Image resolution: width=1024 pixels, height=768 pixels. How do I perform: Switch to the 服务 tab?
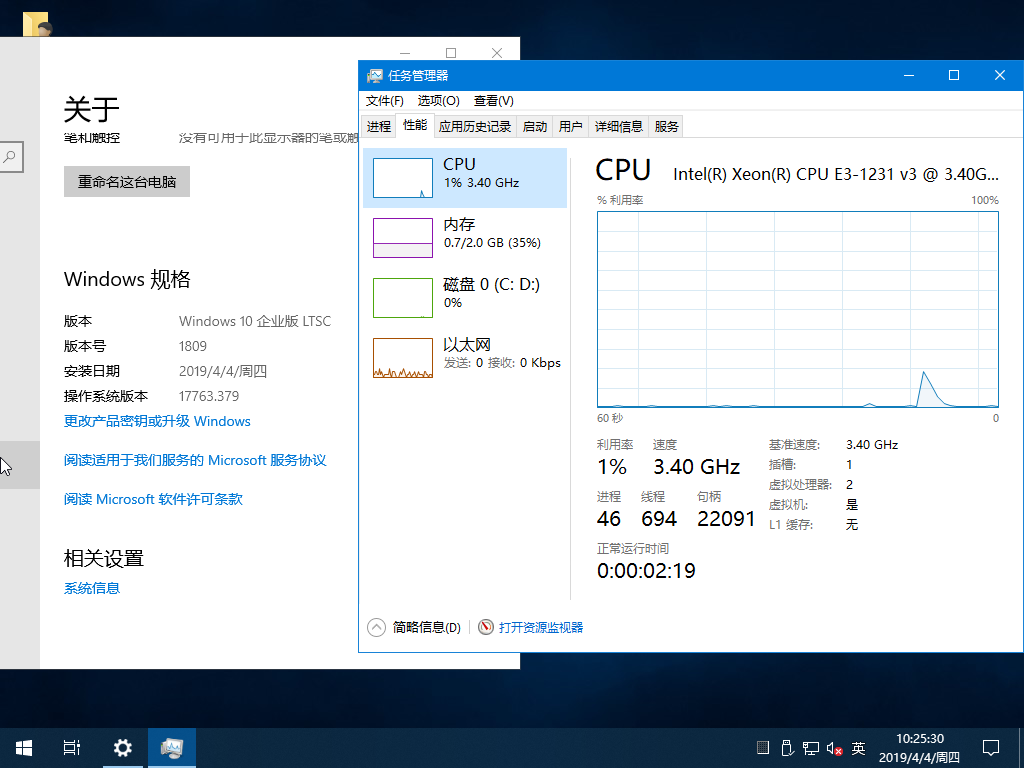(x=666, y=127)
